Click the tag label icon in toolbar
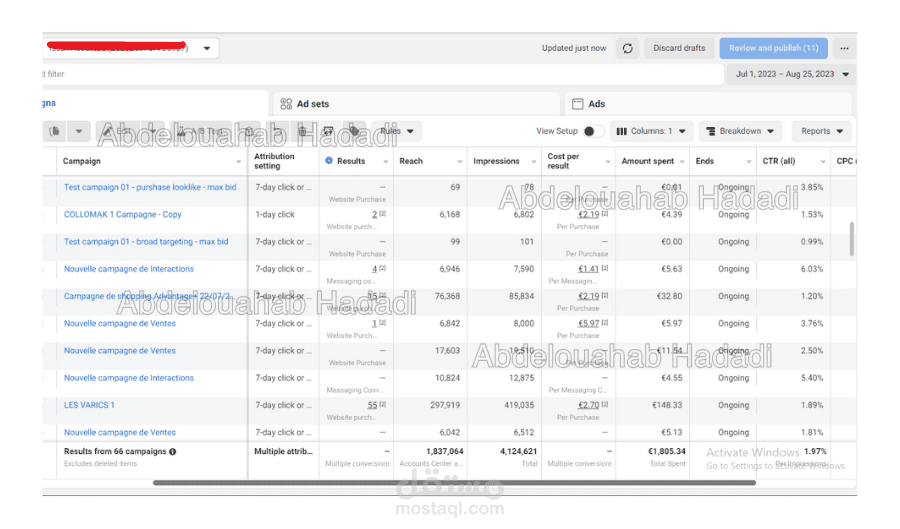This screenshot has width=900, height=529. [354, 131]
